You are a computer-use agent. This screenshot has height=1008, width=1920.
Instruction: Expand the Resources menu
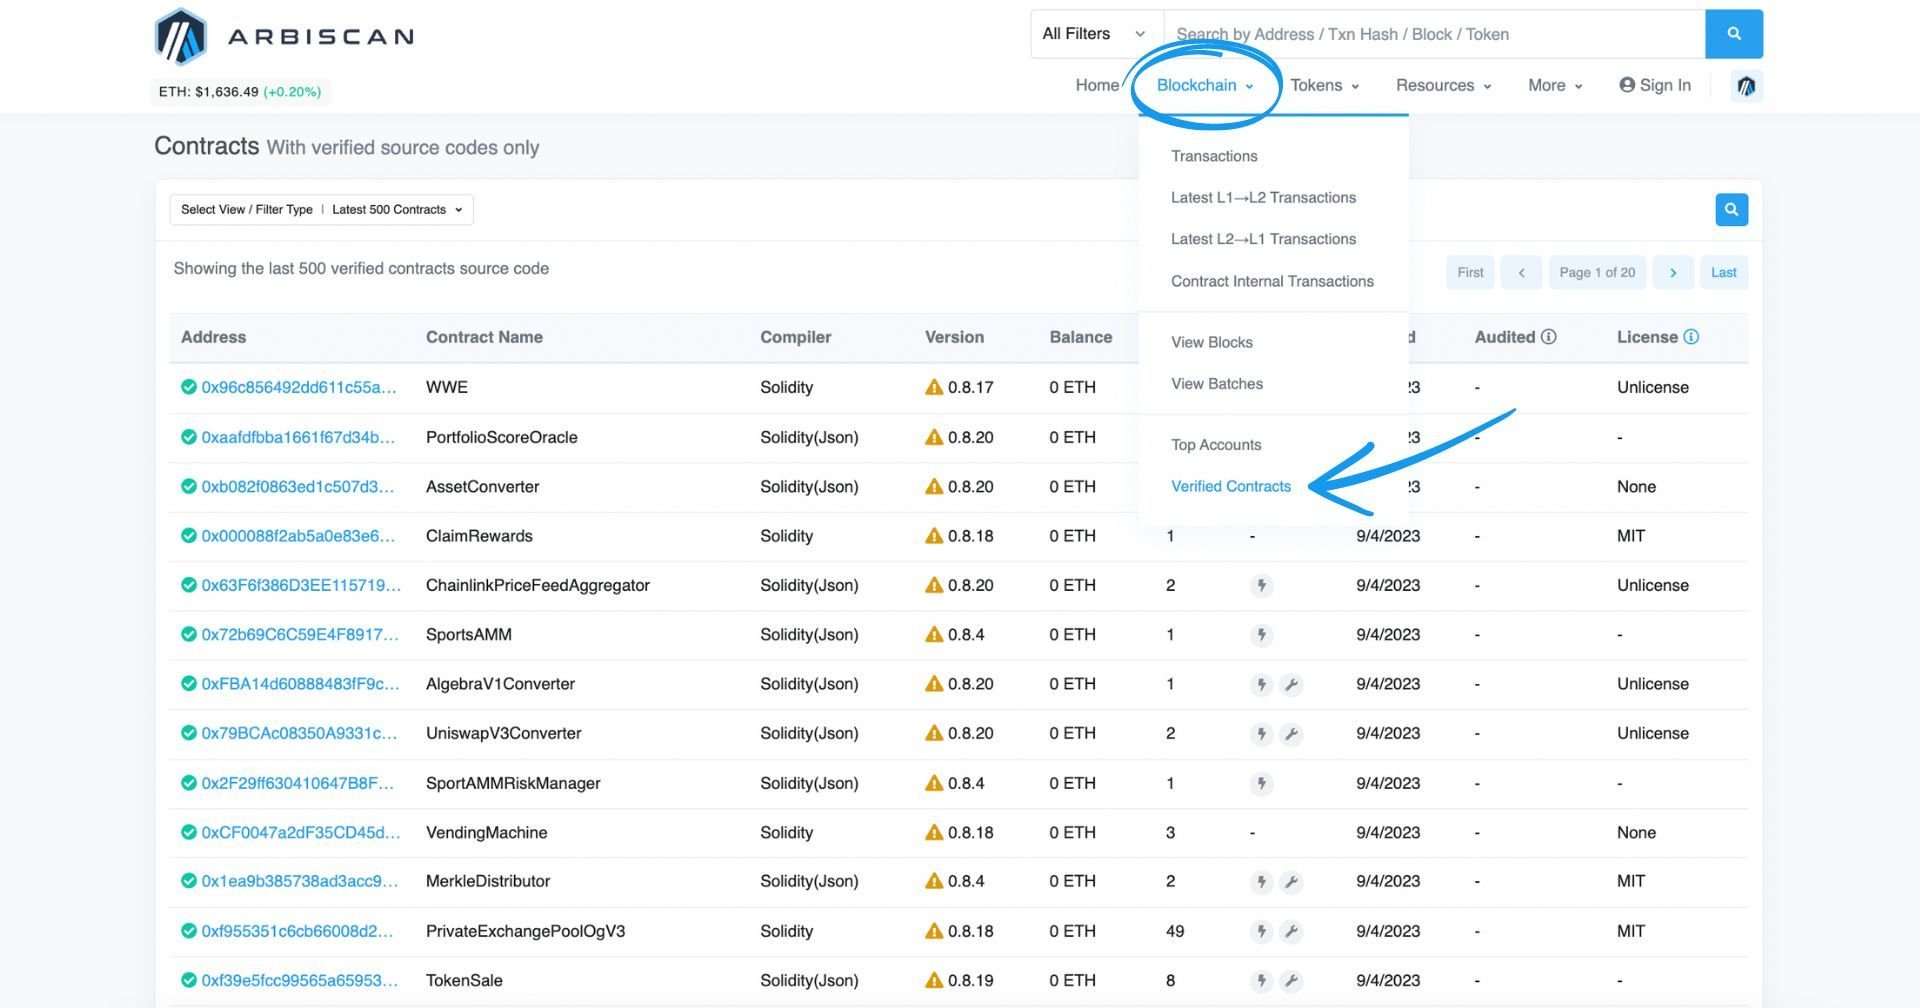(1444, 85)
